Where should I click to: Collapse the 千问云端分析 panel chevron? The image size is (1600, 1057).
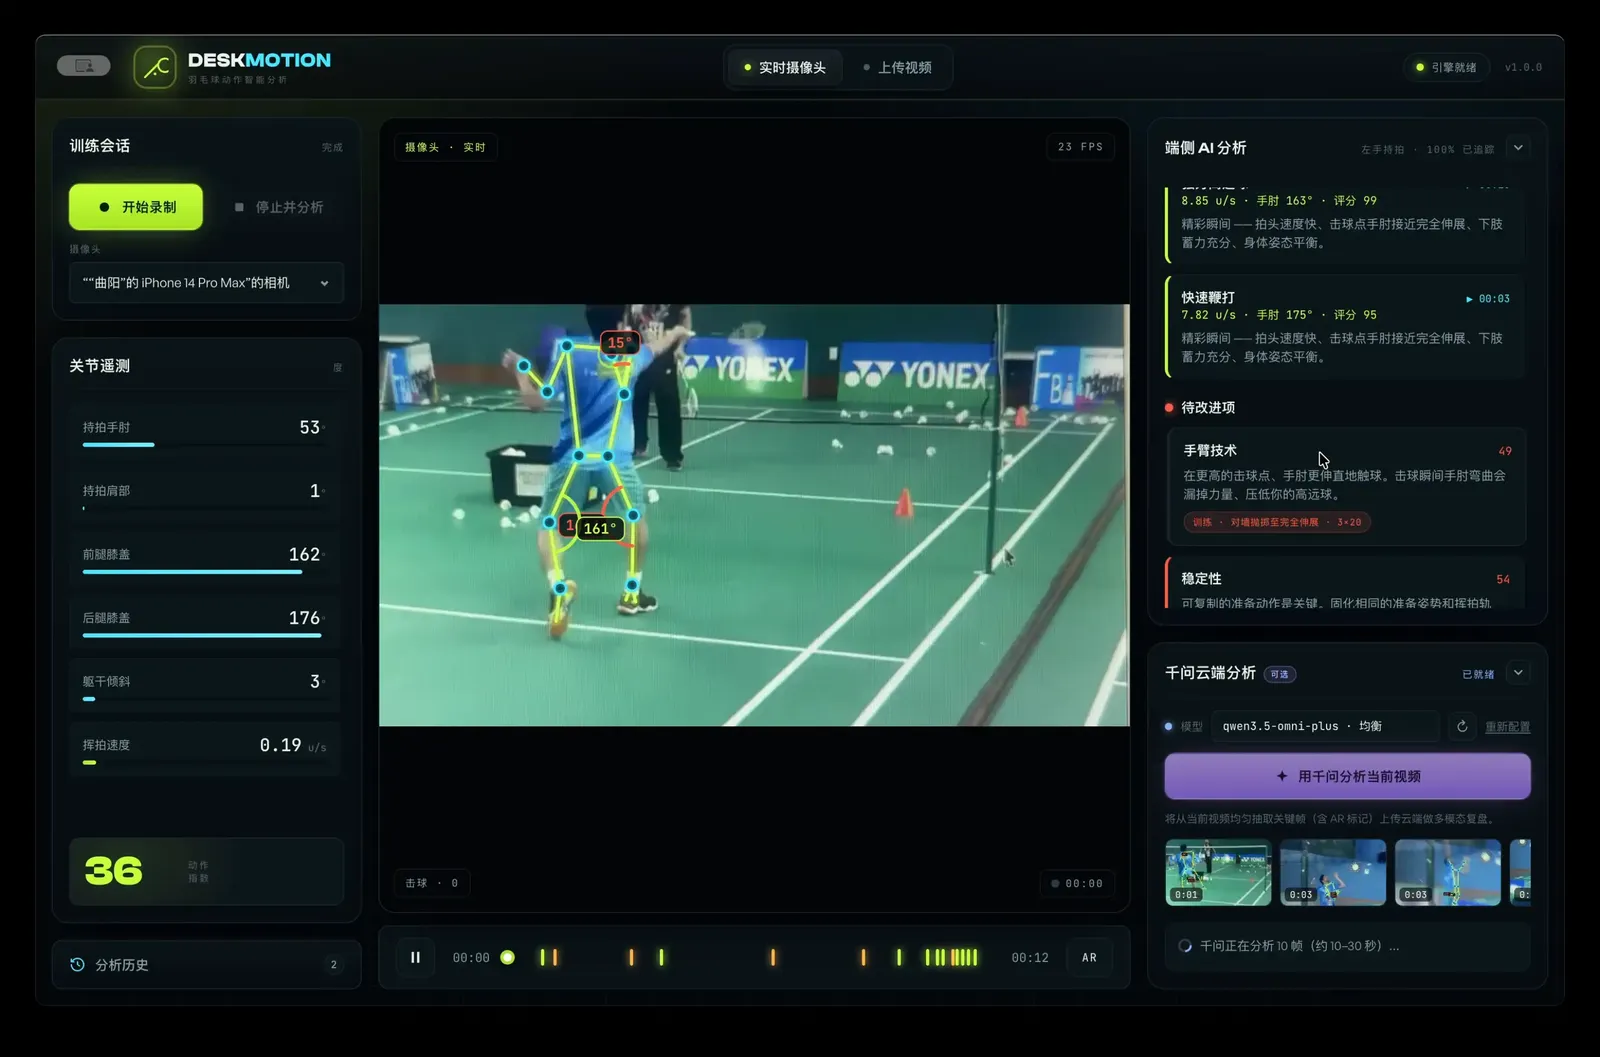(1518, 673)
